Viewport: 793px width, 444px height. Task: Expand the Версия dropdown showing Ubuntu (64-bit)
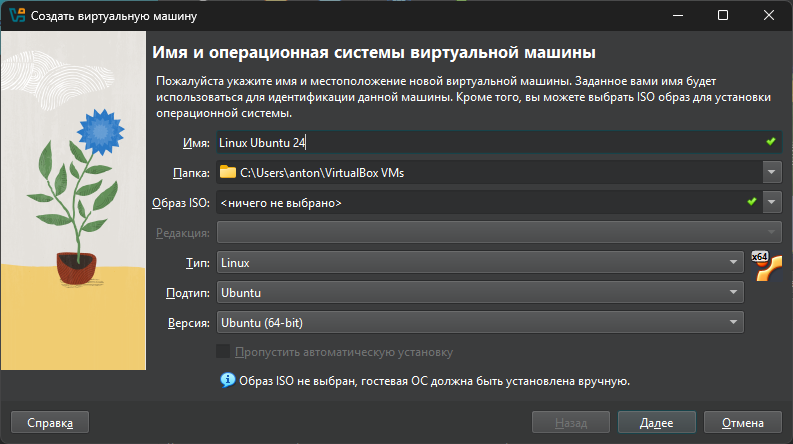tap(480, 323)
